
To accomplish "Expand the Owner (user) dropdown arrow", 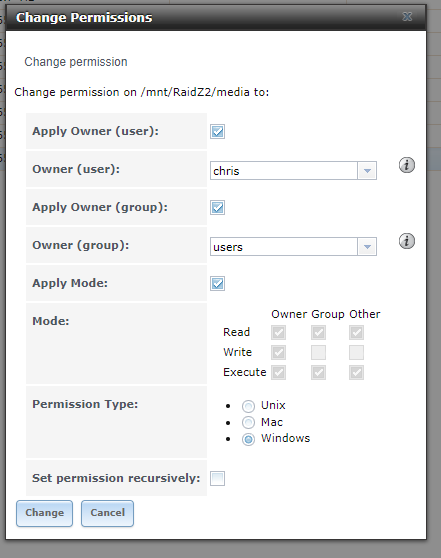I will 367,171.
